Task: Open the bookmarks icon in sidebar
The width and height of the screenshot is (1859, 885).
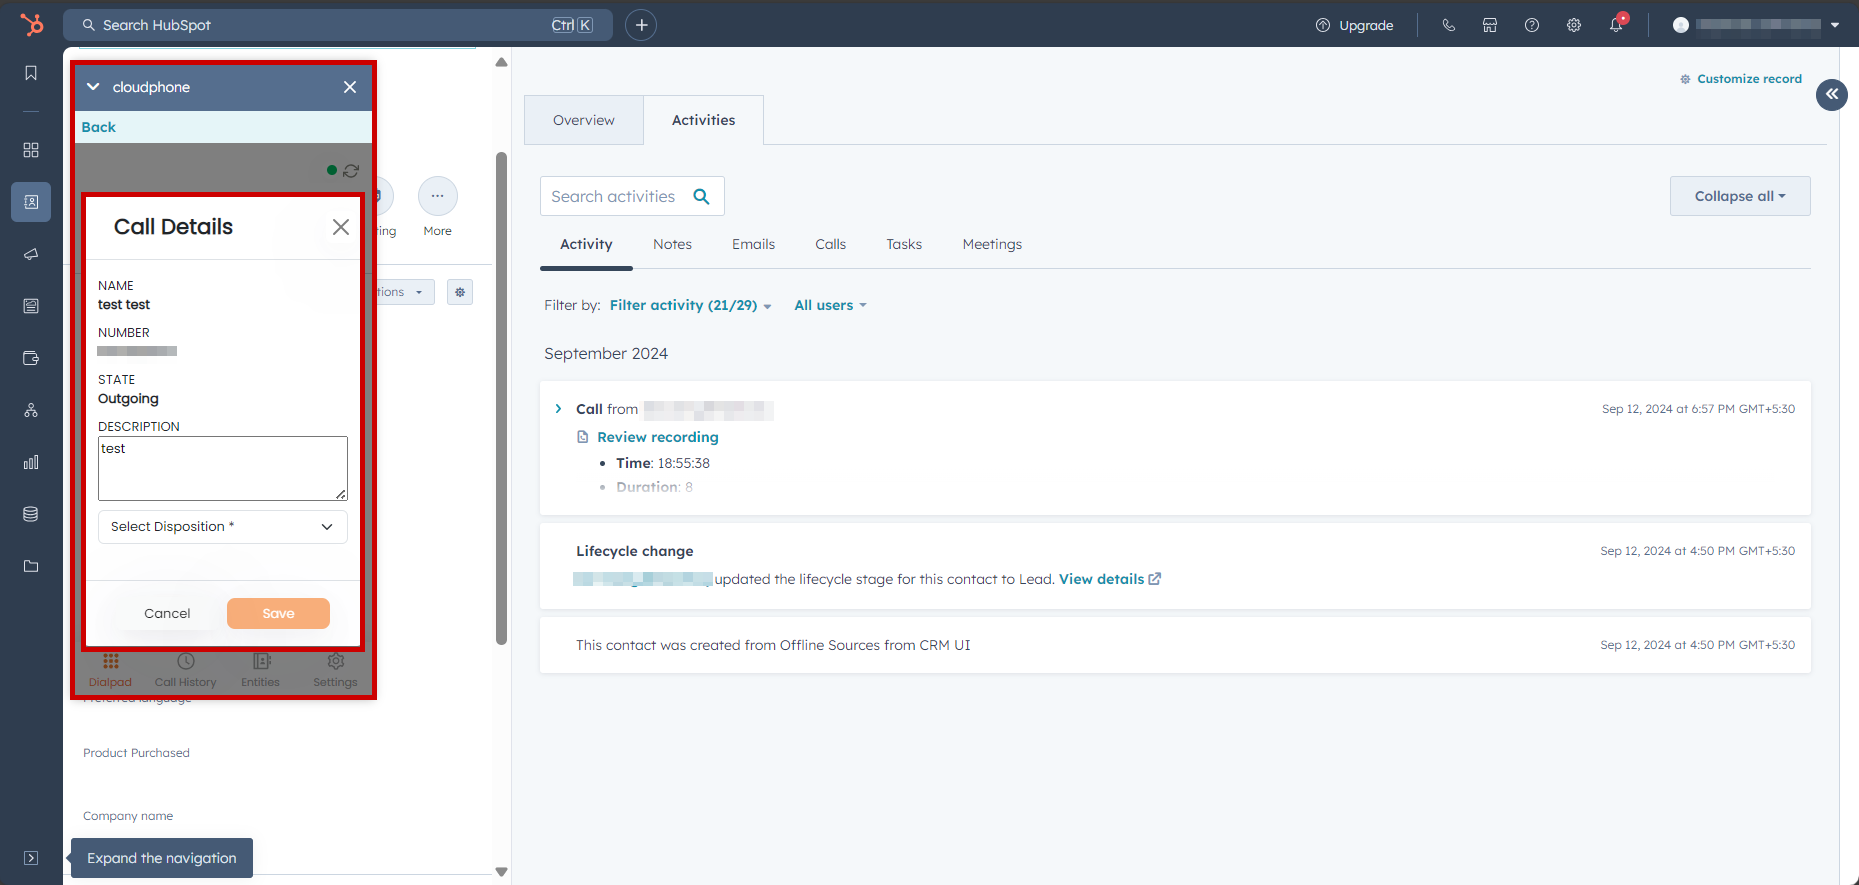Action: [x=31, y=73]
